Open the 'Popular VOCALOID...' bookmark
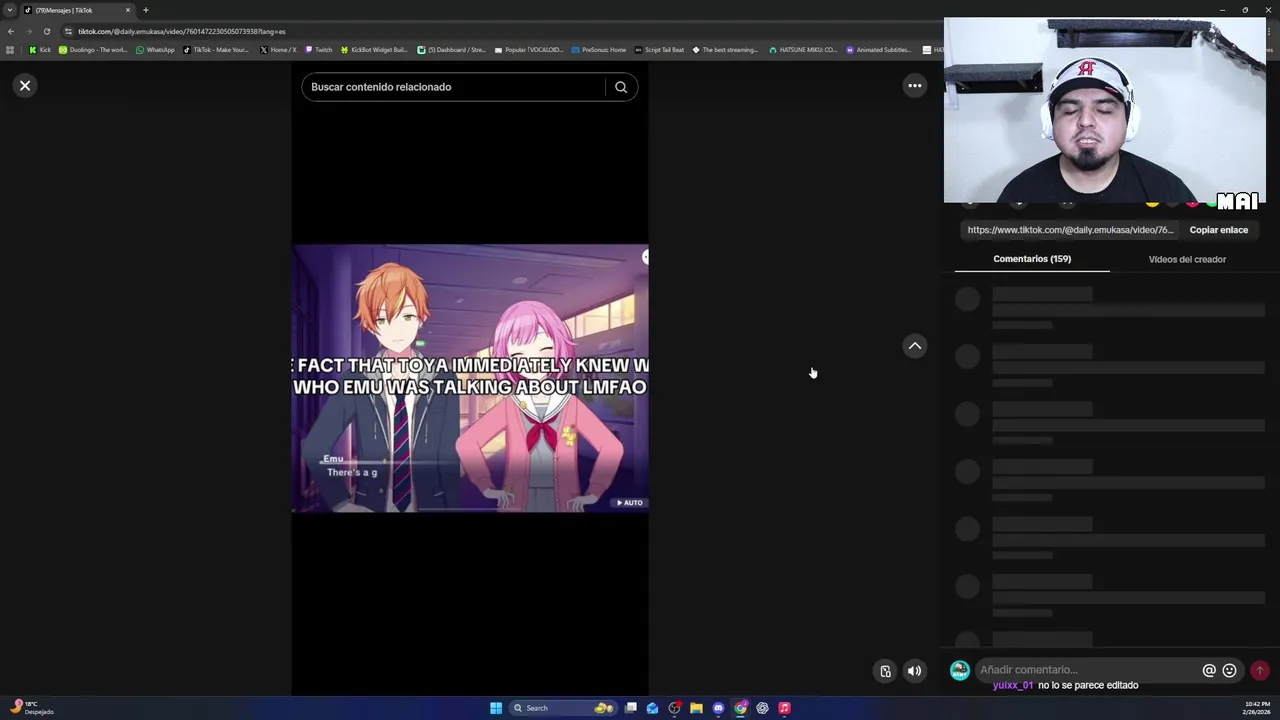The image size is (1280, 720). tap(529, 49)
